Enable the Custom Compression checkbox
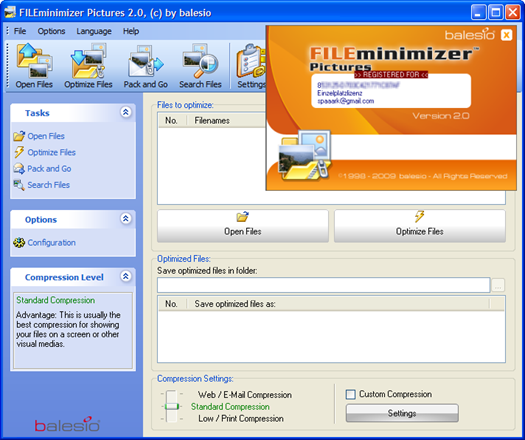 point(350,394)
